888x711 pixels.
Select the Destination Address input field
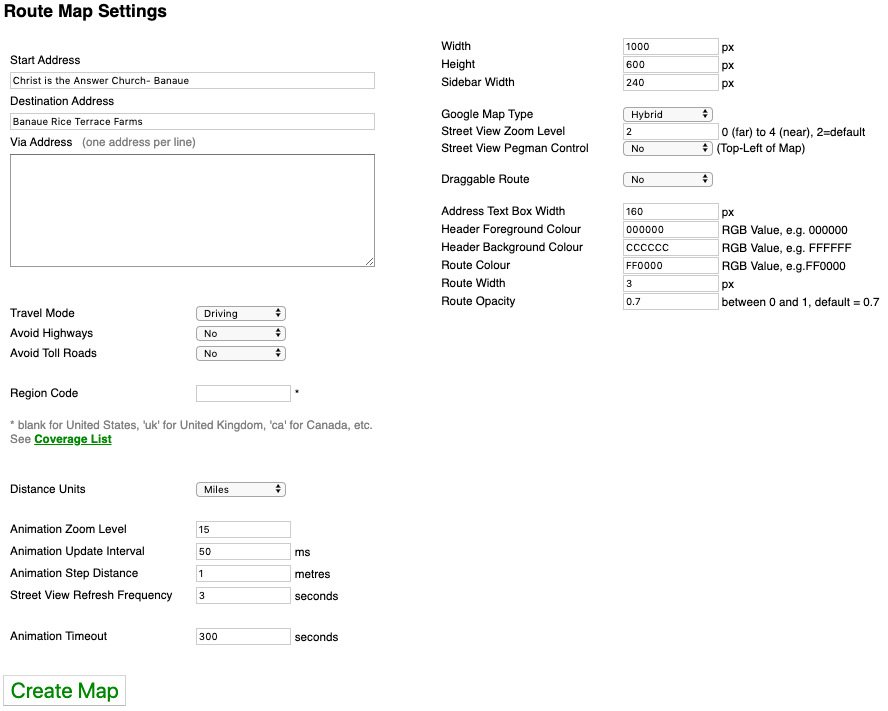click(x=191, y=121)
